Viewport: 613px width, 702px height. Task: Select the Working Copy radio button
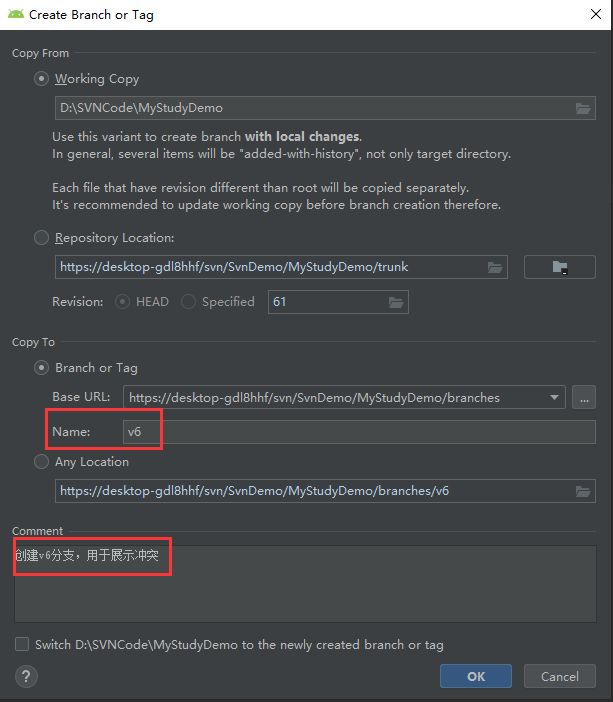pyautogui.click(x=41, y=79)
